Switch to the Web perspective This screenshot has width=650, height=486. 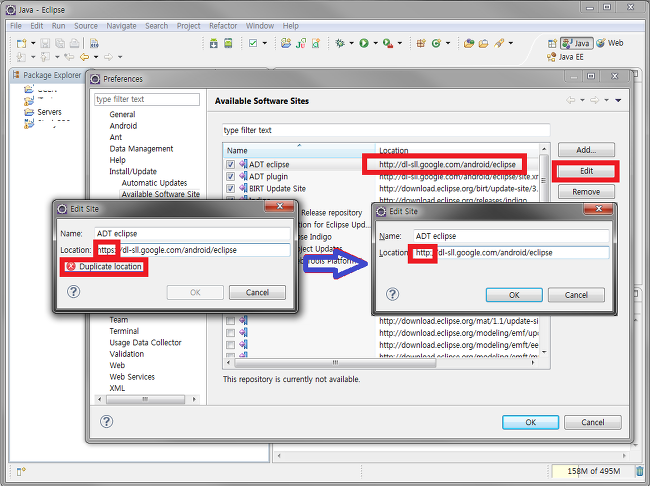610,43
